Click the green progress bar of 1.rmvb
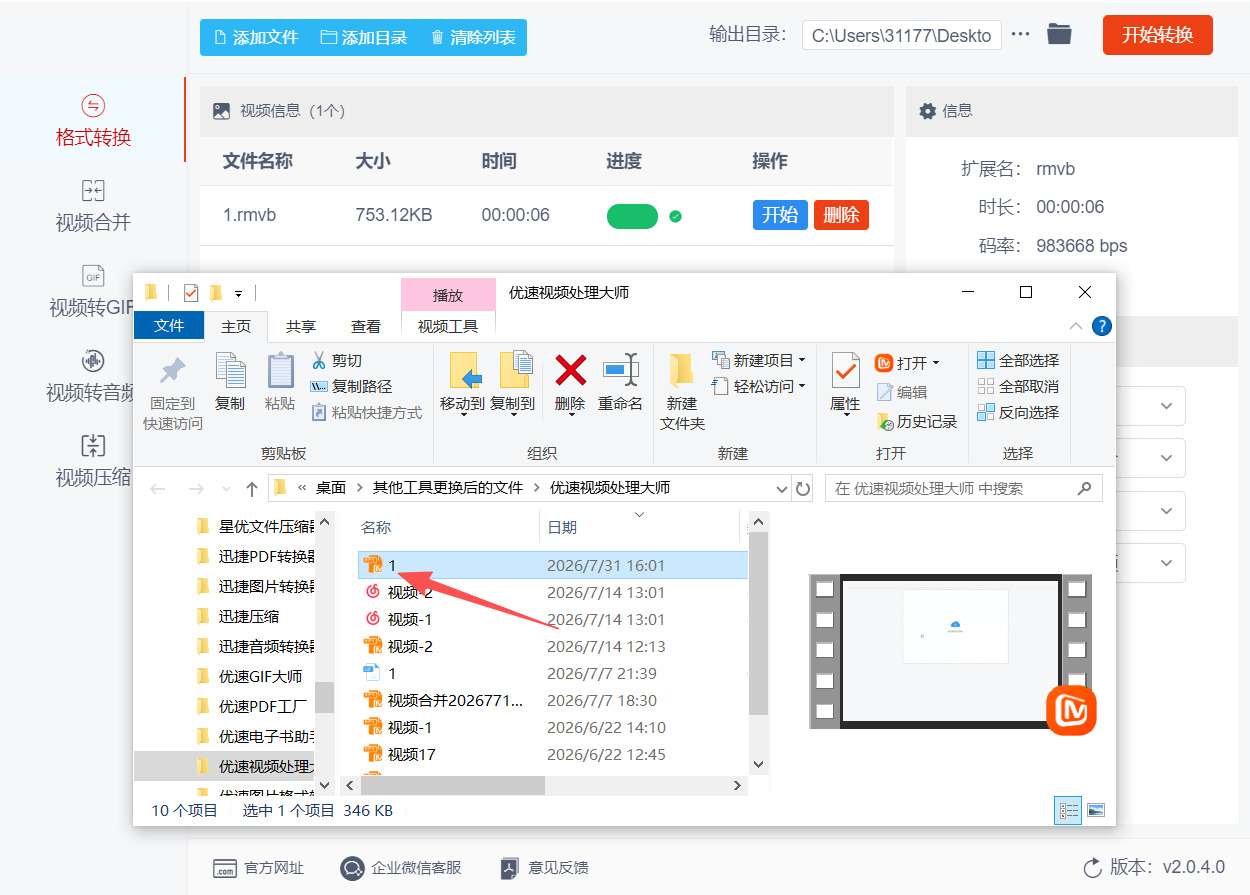Screen dimensions: 1250x895 tap(632, 216)
